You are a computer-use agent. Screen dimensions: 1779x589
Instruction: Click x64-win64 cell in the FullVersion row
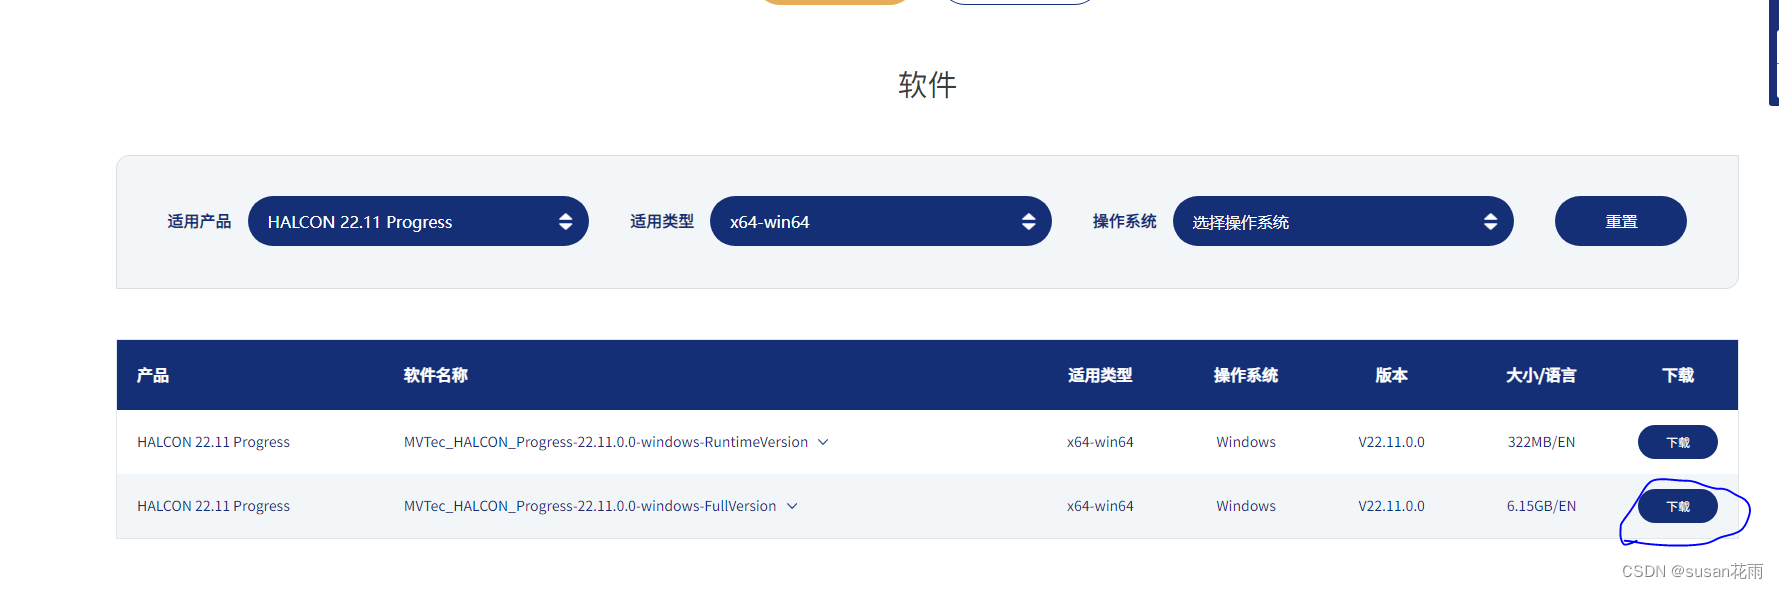tap(1100, 506)
